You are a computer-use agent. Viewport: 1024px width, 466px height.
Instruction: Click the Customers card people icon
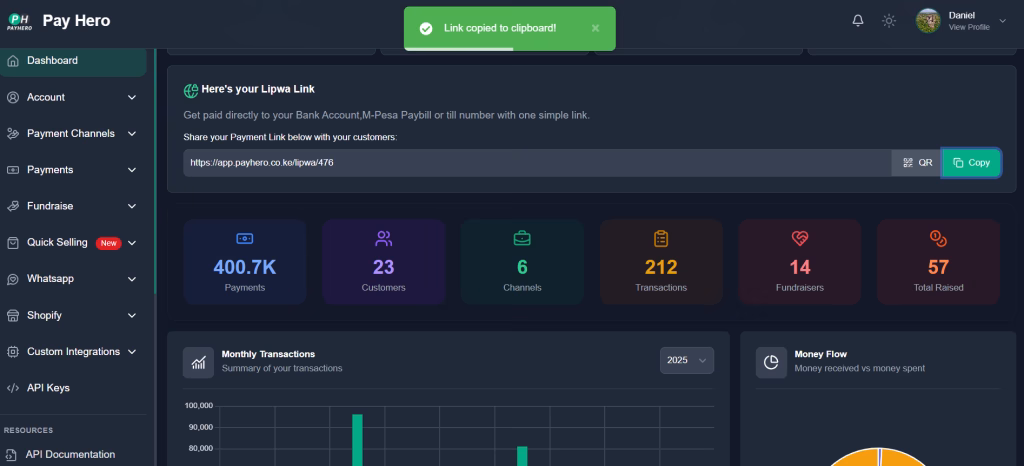coord(383,238)
